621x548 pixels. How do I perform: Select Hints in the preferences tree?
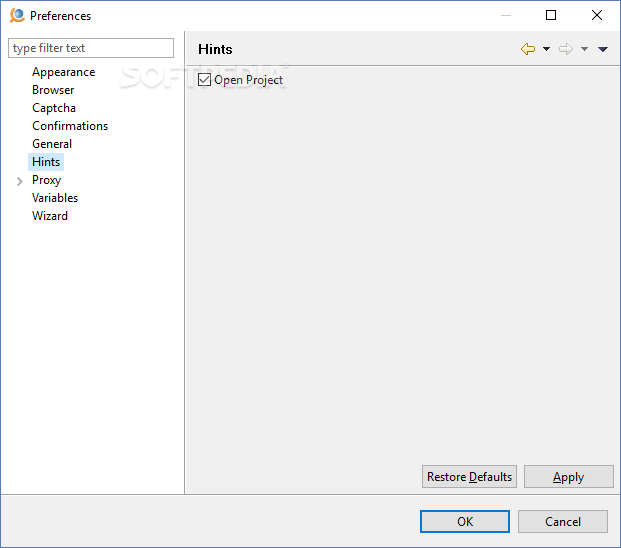point(46,162)
